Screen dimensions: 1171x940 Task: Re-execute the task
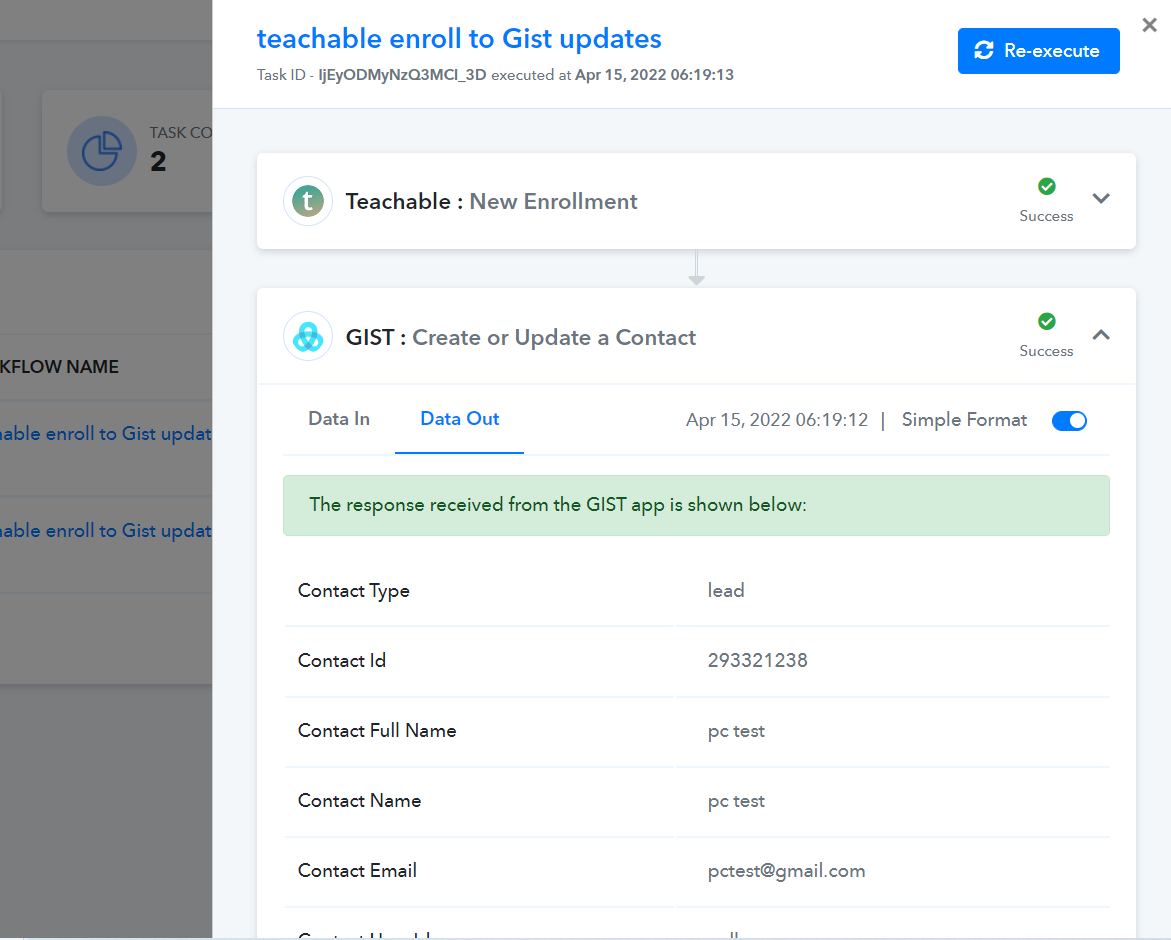(x=1038, y=51)
